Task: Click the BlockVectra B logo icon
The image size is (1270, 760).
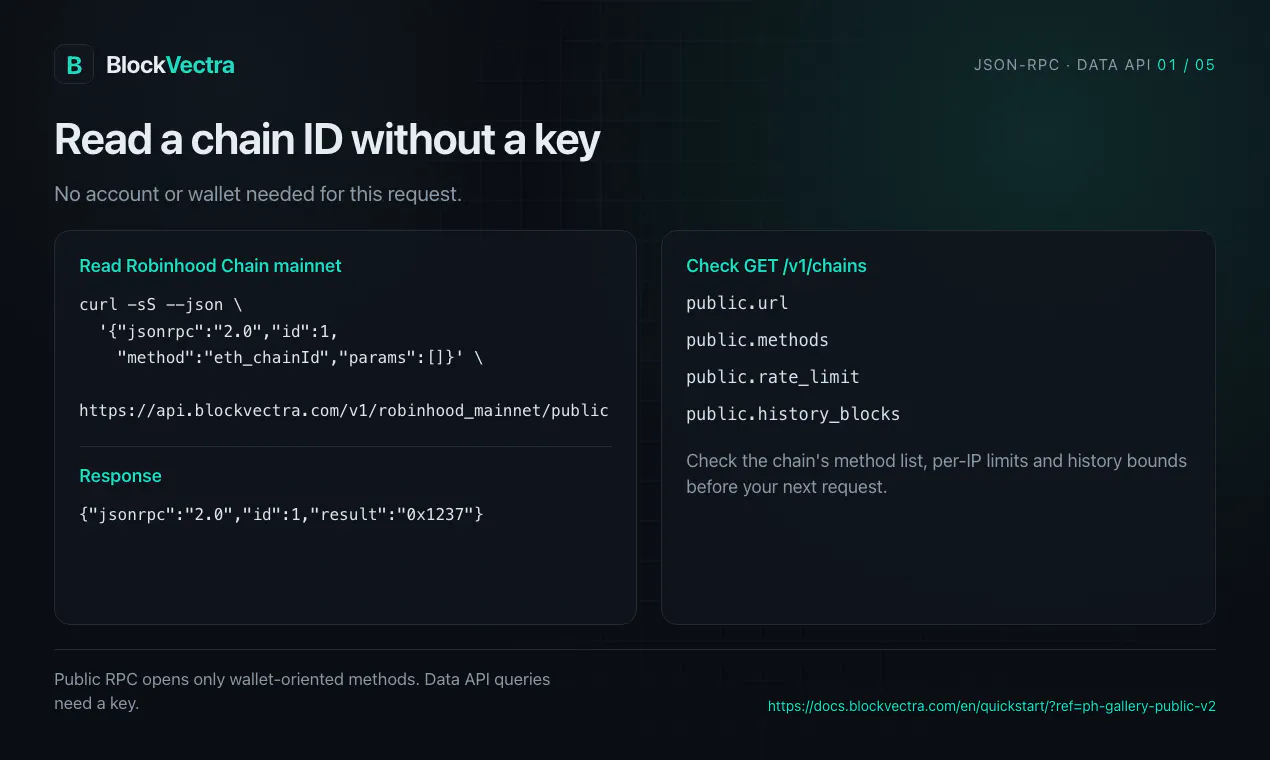Action: coord(74,65)
